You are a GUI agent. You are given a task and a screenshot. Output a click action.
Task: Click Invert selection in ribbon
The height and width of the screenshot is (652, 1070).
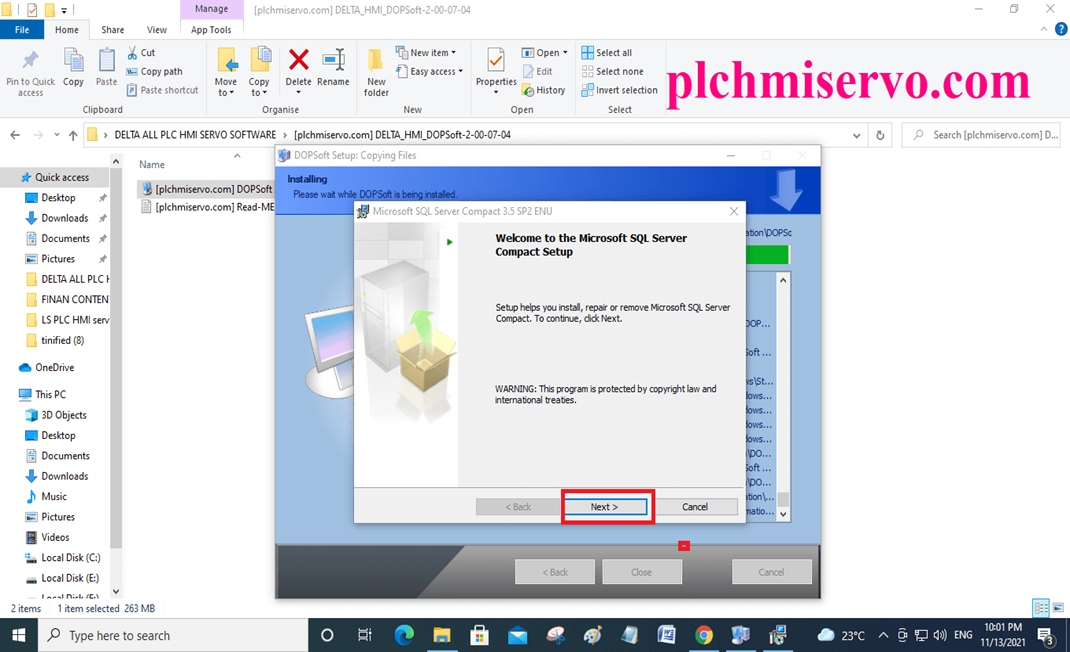620,89
